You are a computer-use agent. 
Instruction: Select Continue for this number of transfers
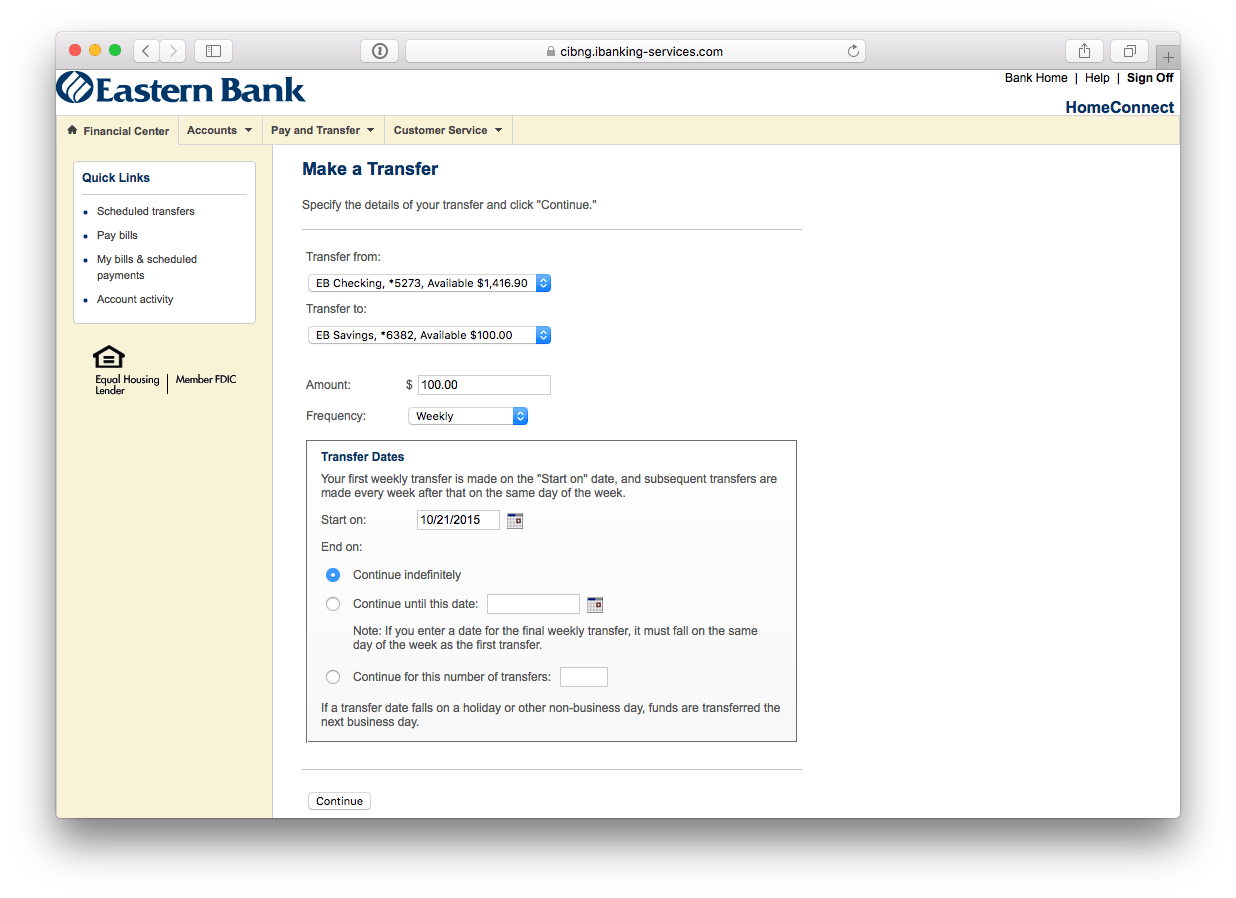coord(333,677)
